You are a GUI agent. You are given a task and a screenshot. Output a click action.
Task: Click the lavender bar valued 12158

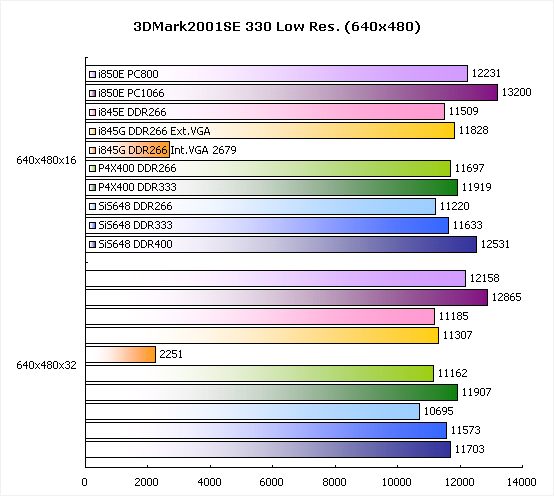pyautogui.click(x=275, y=278)
